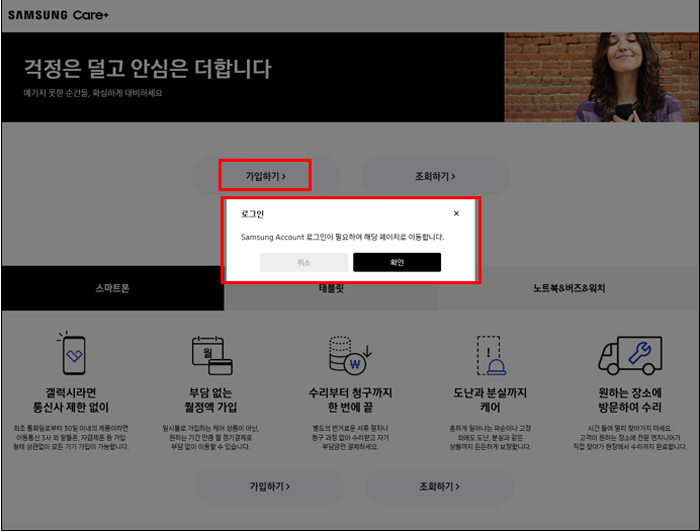700x531 pixels.
Task: Select the 스마트폰 tab
Action: pyautogui.click(x=112, y=288)
